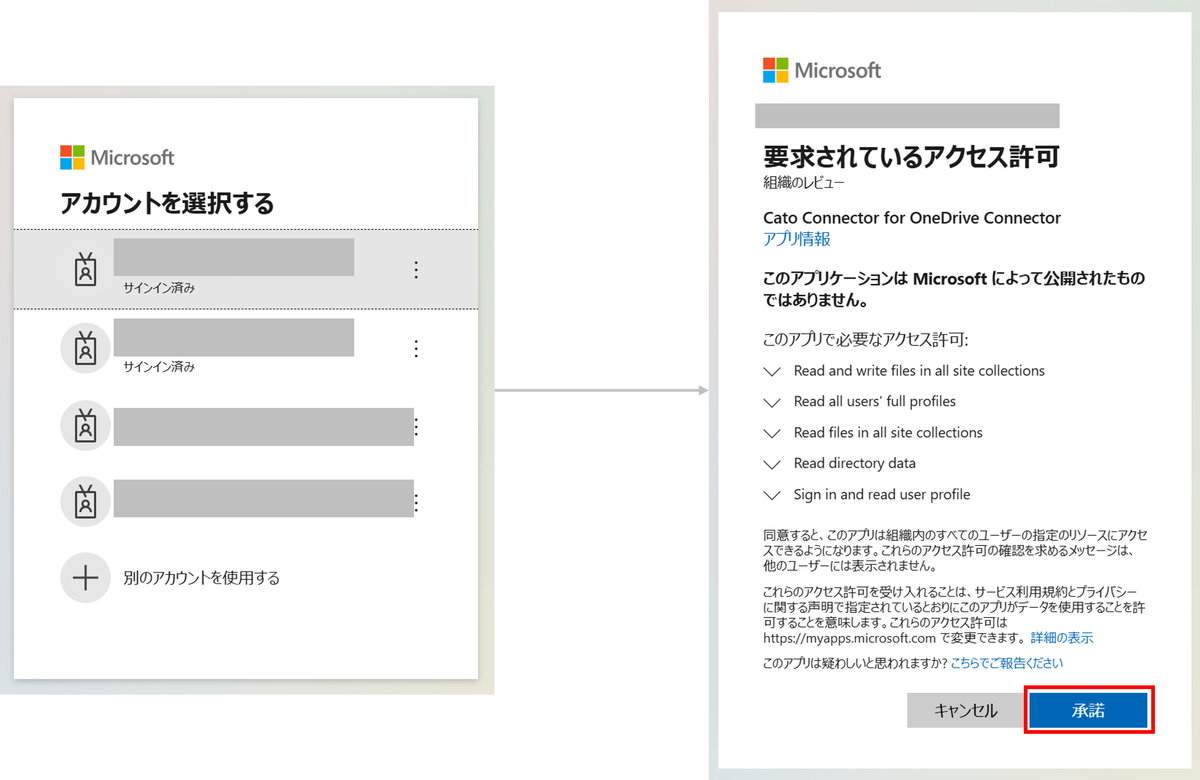Click the Microsoft logo in the account picker dialog

coord(117,157)
